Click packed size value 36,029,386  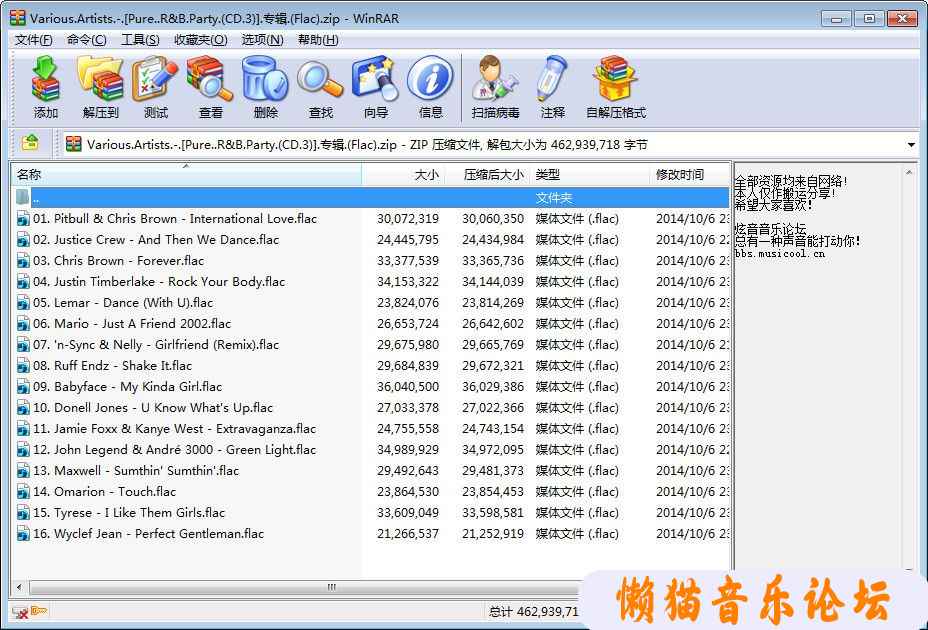click(x=493, y=387)
